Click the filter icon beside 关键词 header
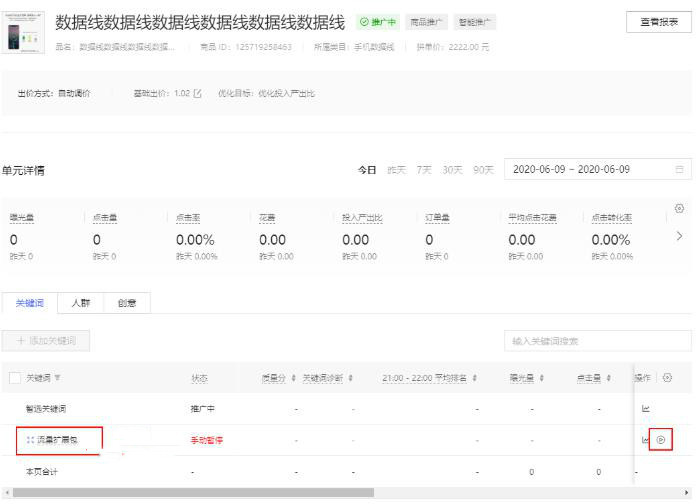Screen dimensions: 697x504 point(57,378)
